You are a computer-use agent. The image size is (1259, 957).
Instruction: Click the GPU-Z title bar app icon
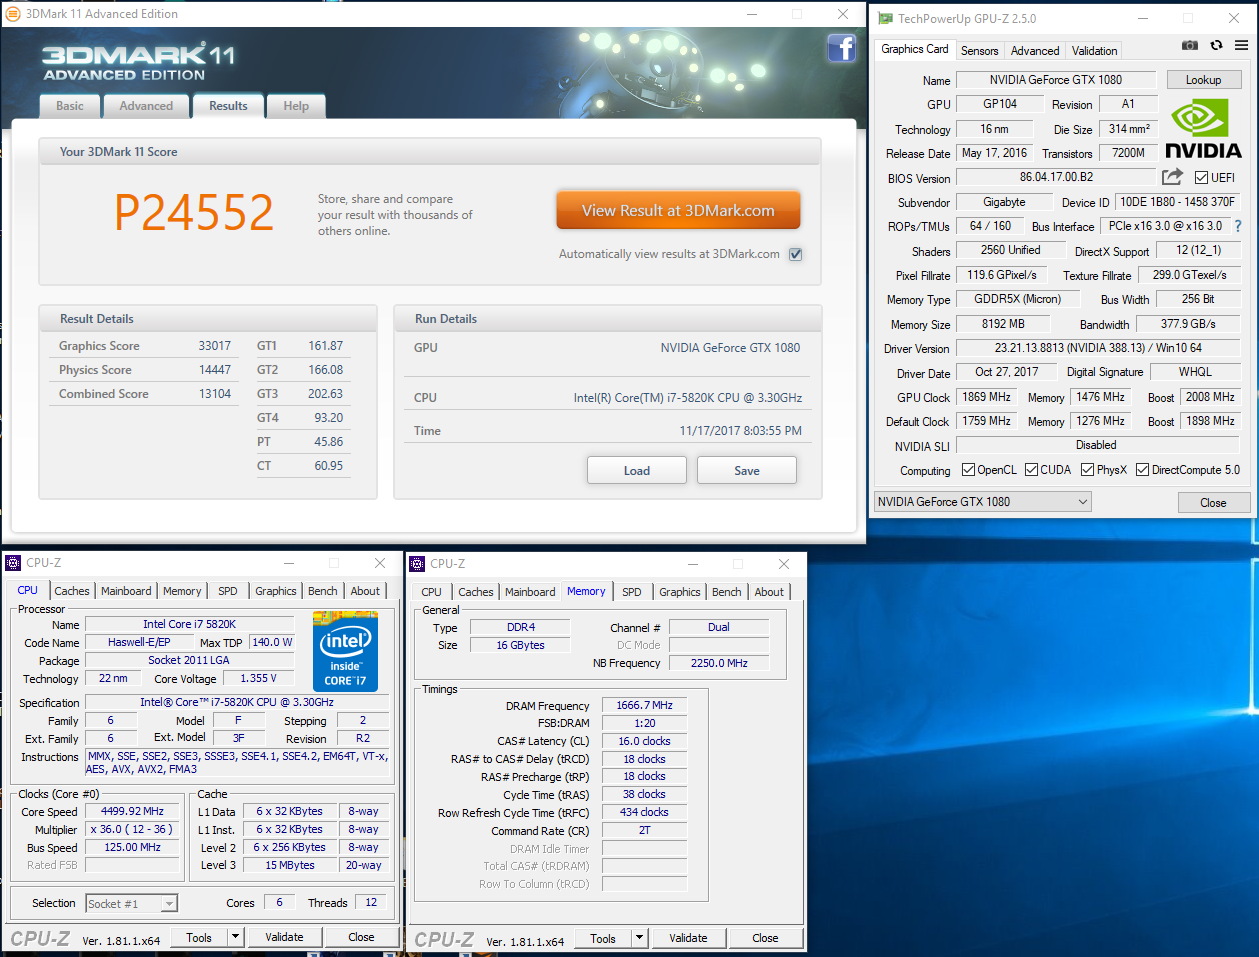coord(885,18)
